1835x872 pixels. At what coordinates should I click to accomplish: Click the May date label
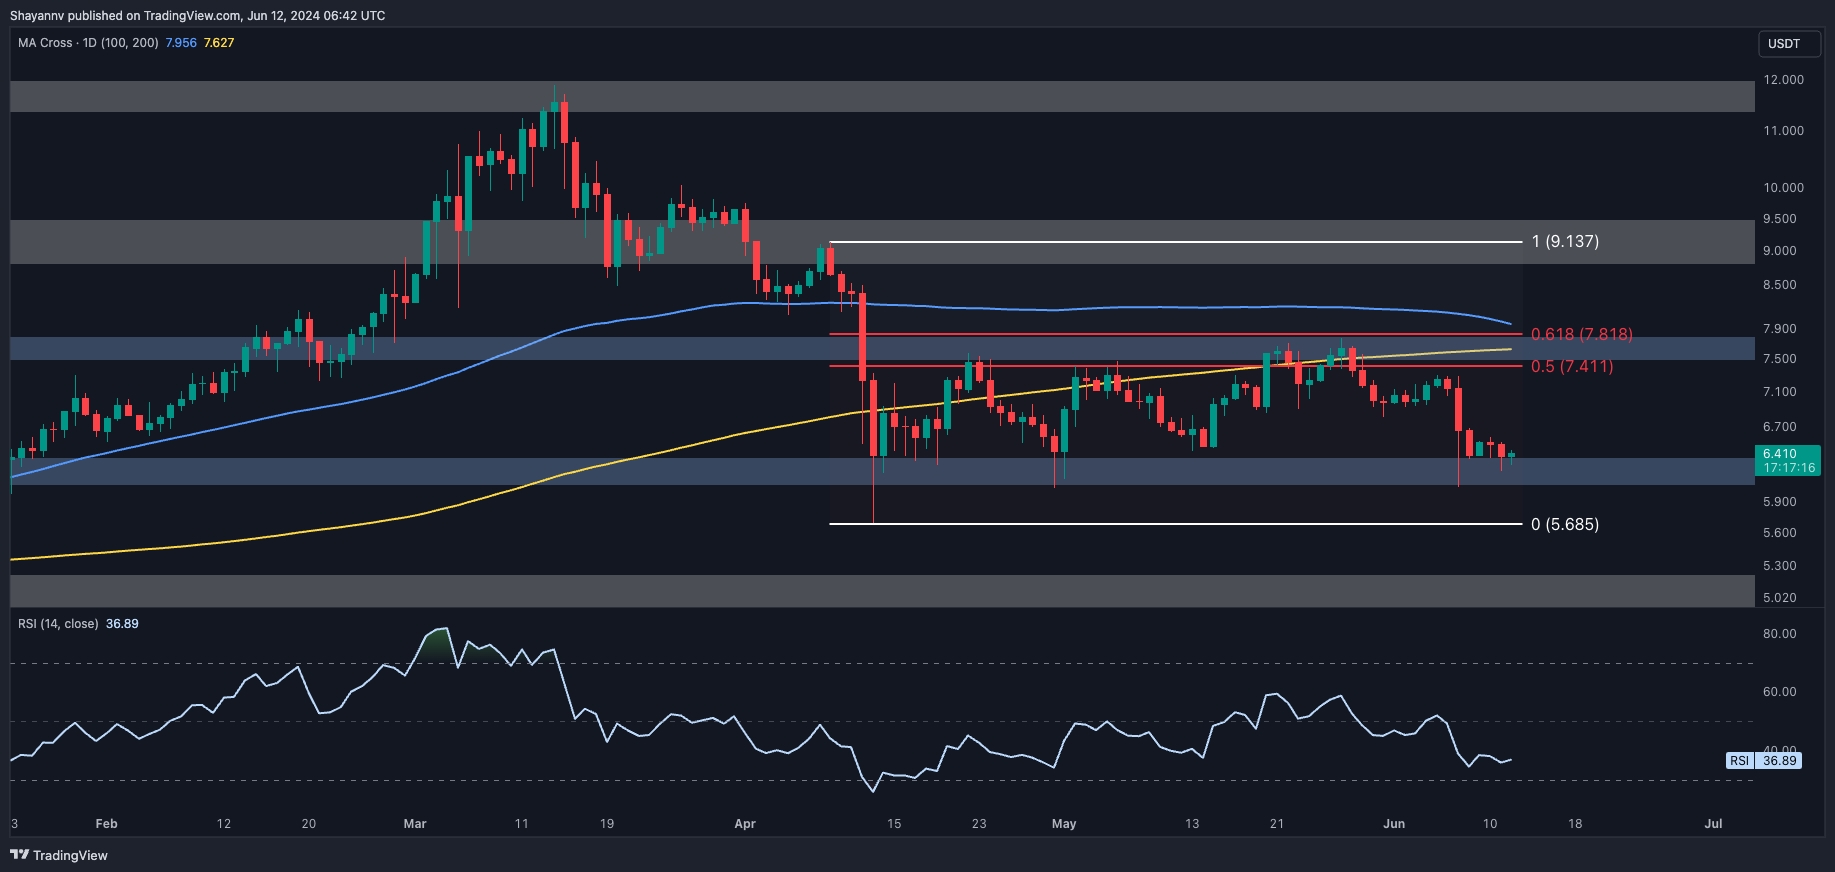coord(1064,824)
